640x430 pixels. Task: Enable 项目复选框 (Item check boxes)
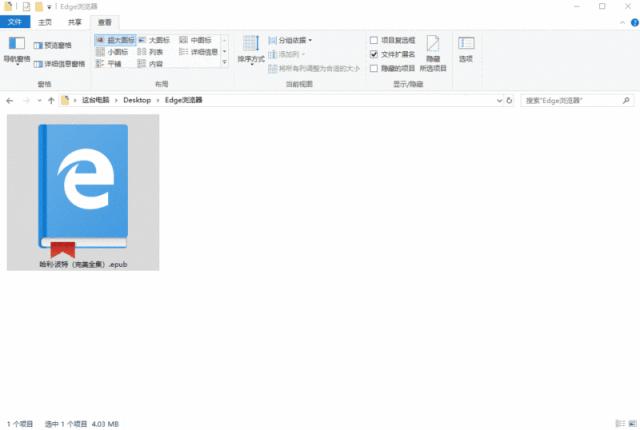373,40
